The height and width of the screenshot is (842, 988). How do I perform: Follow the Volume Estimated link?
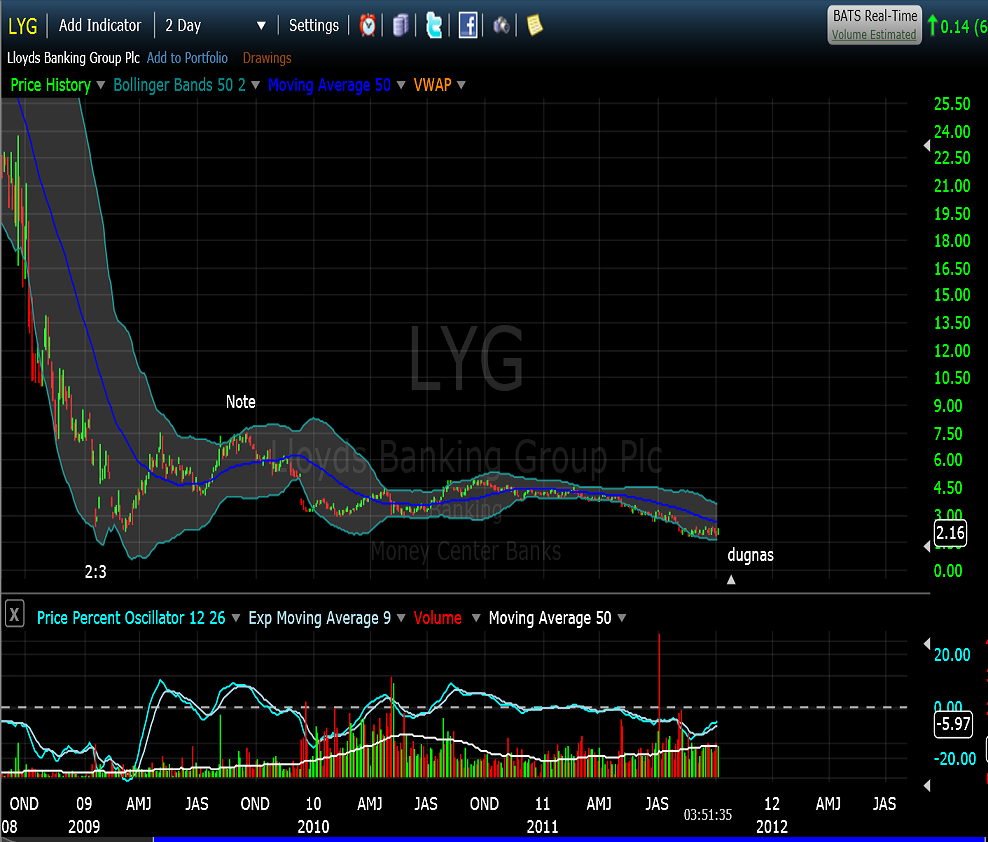874,35
